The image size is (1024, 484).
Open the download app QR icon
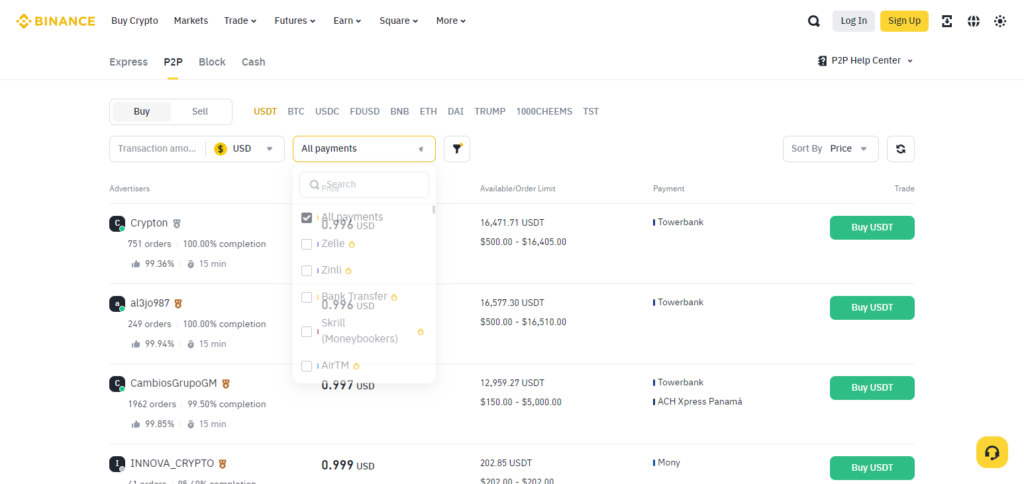[x=947, y=21]
